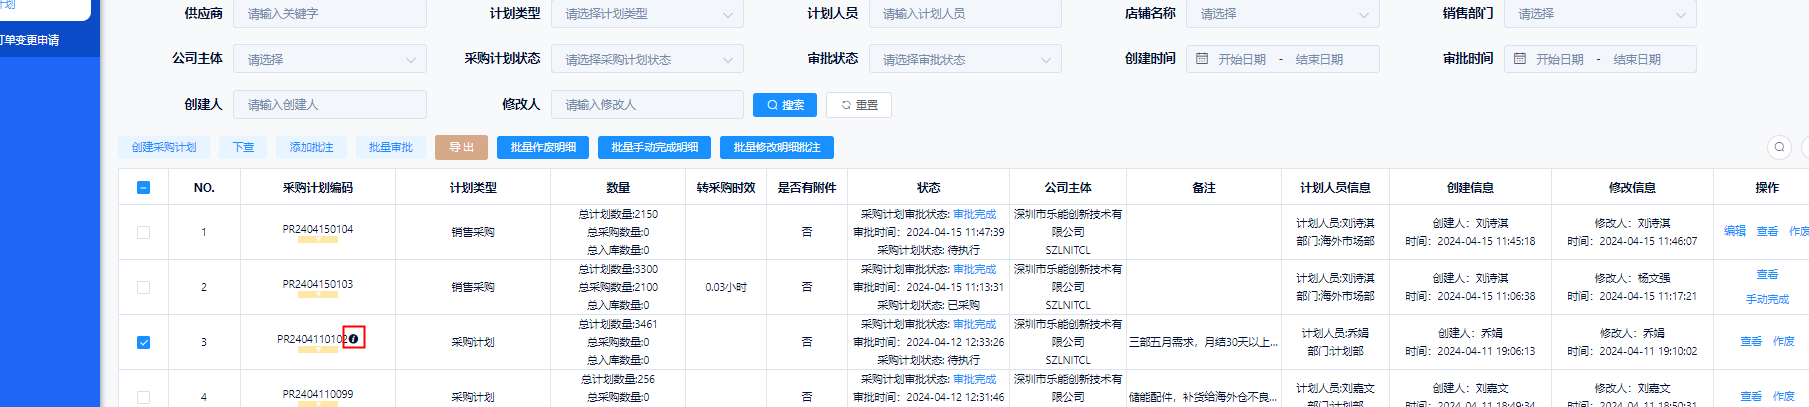Screen dimensions: 1809x407
Task: Click the 下查 button
Action: point(243,148)
